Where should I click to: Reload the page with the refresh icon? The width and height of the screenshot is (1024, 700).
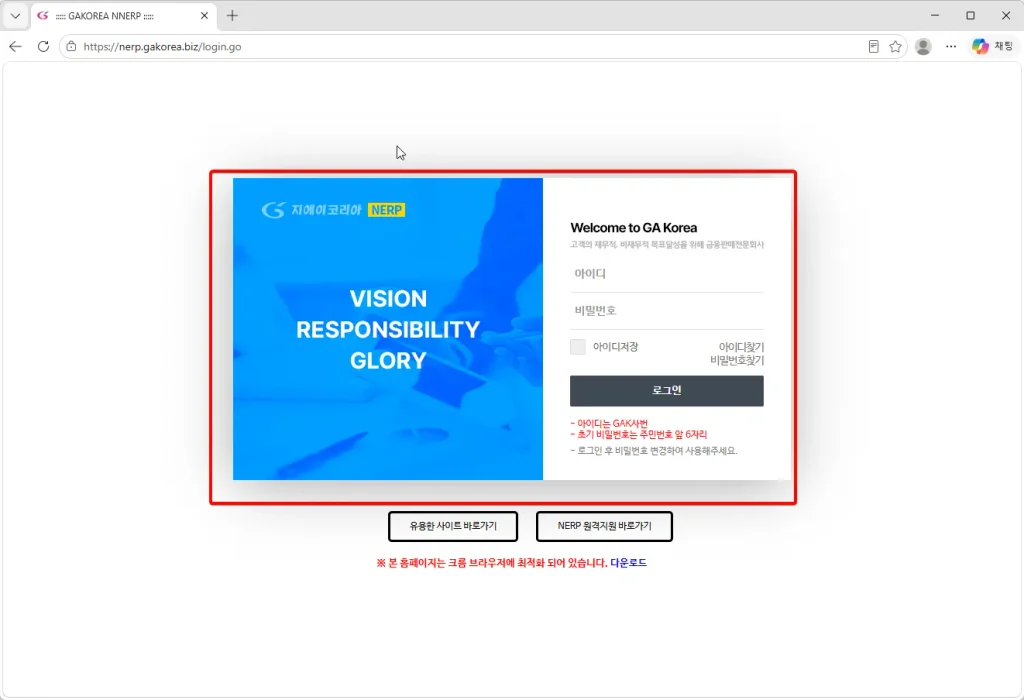point(43,46)
